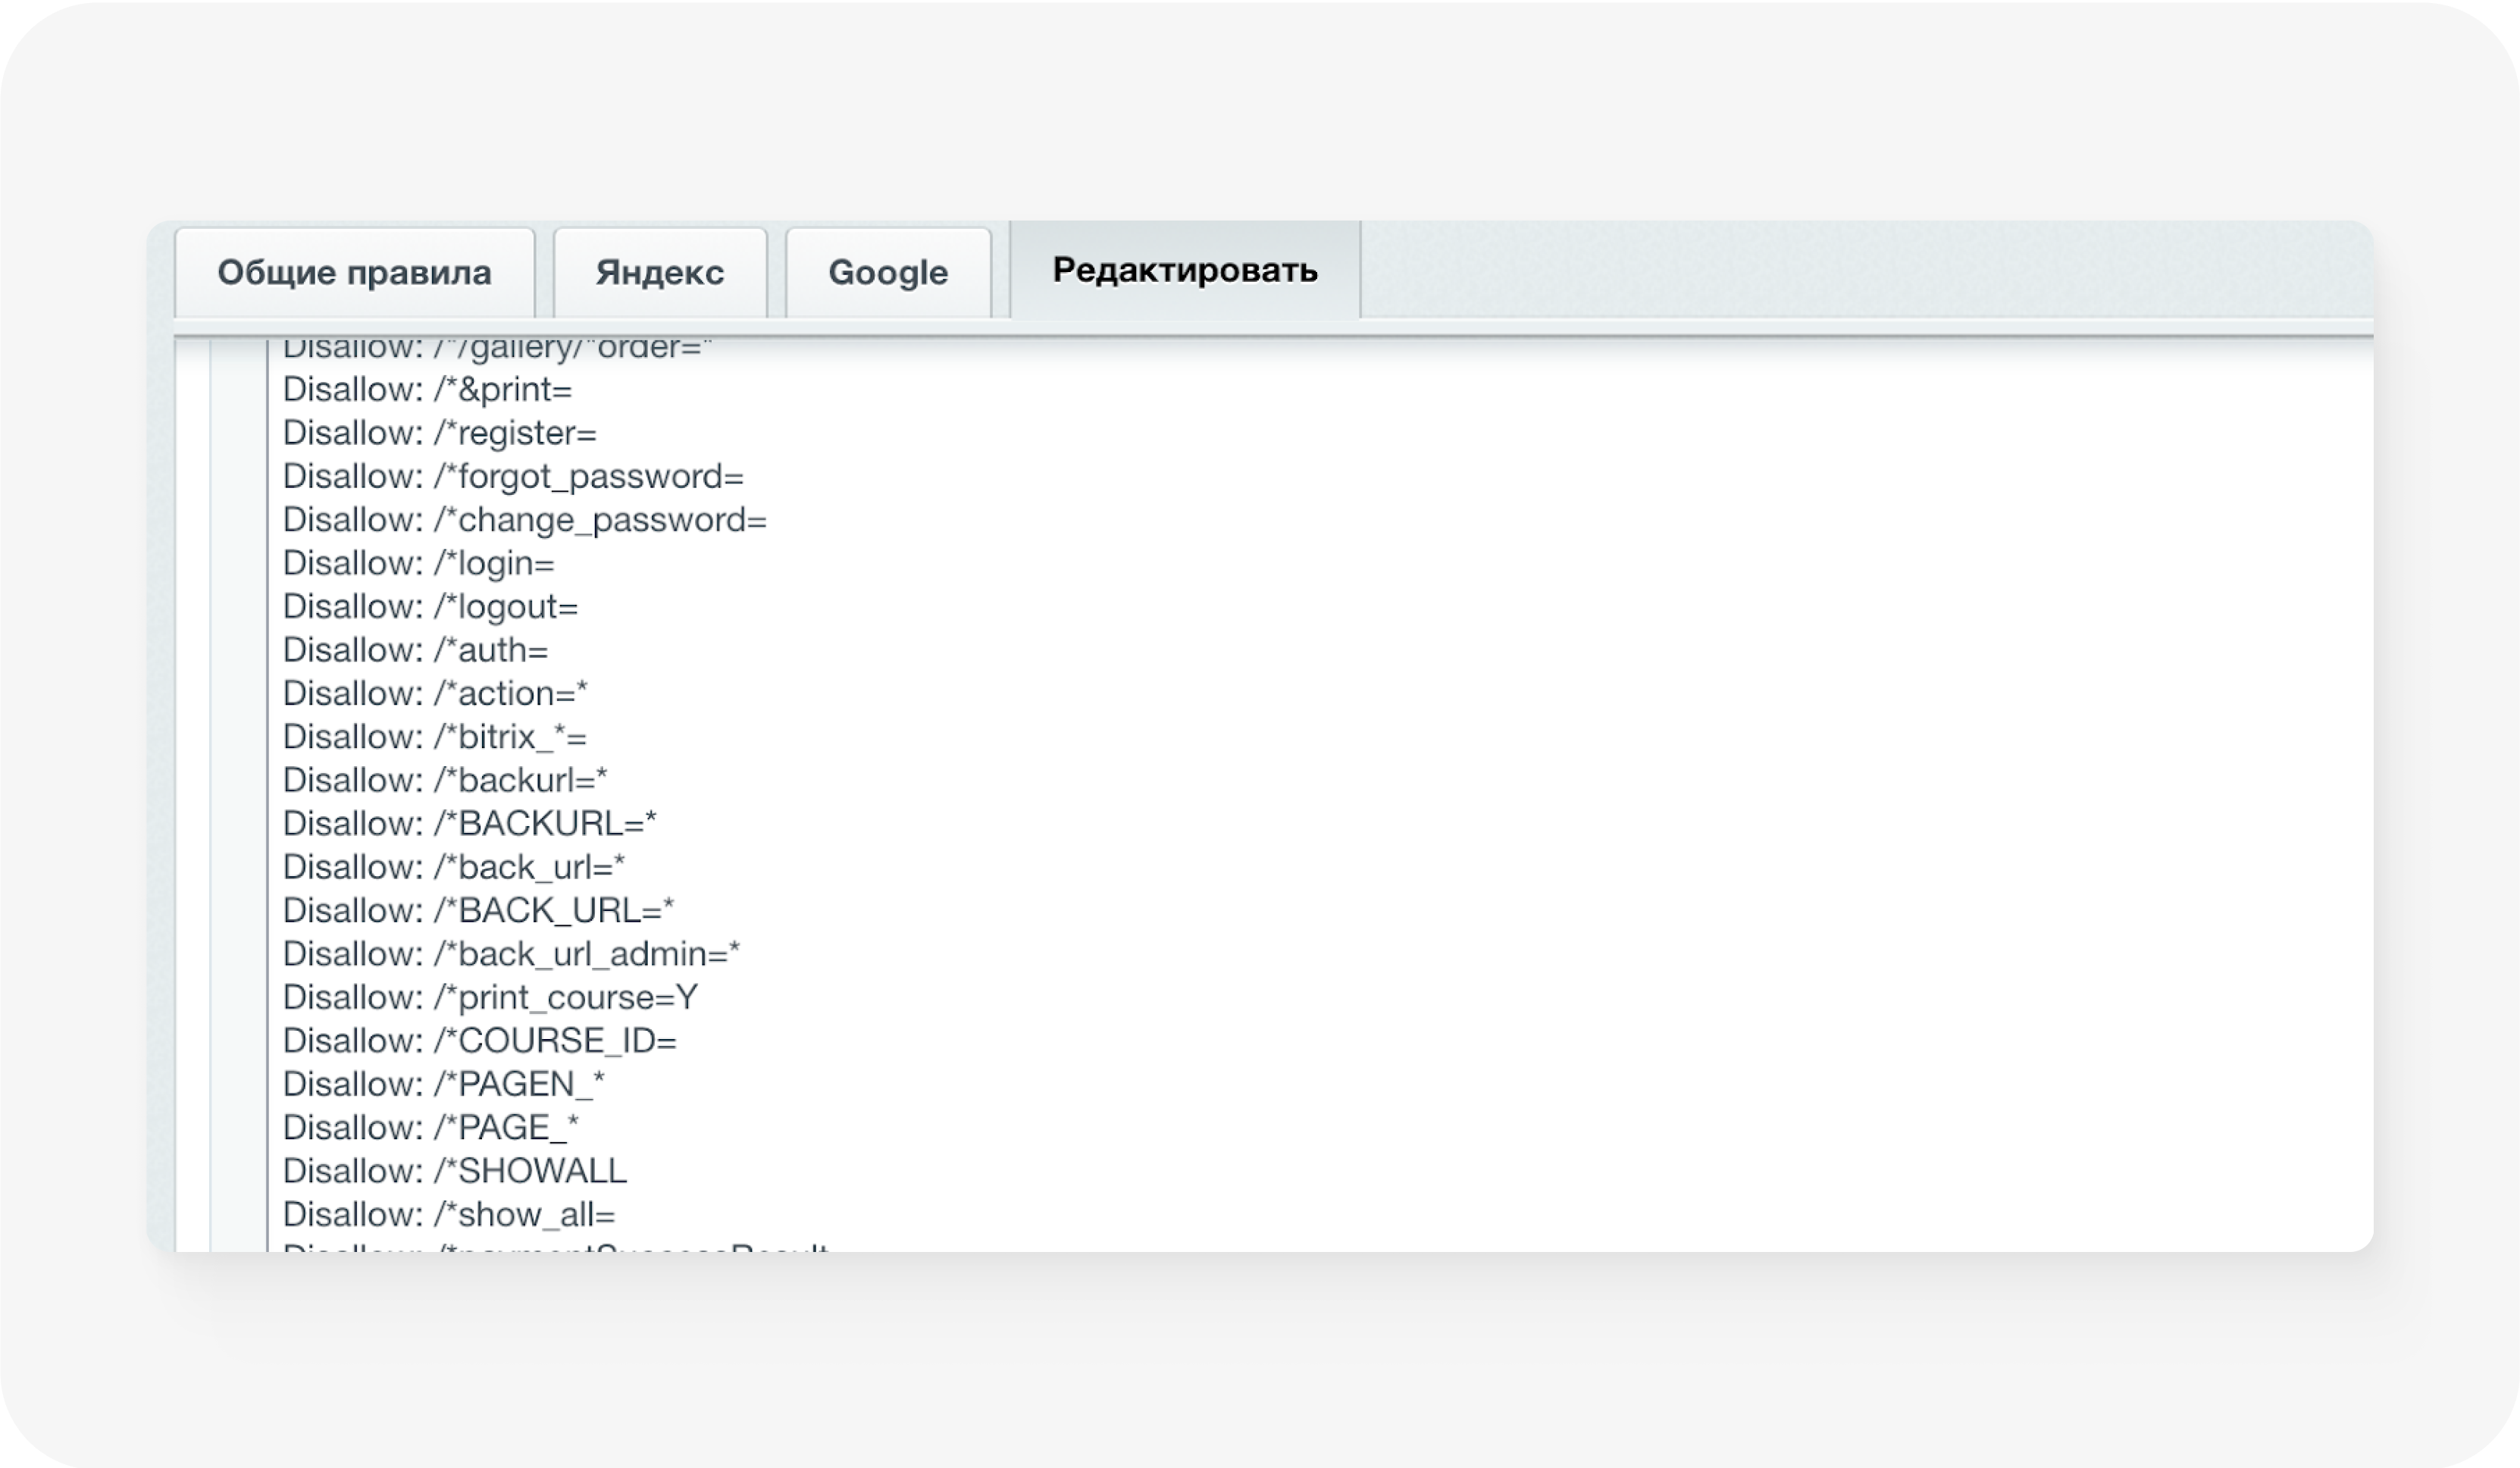
Task: Click the print_course=Y rule line
Action: coord(490,997)
